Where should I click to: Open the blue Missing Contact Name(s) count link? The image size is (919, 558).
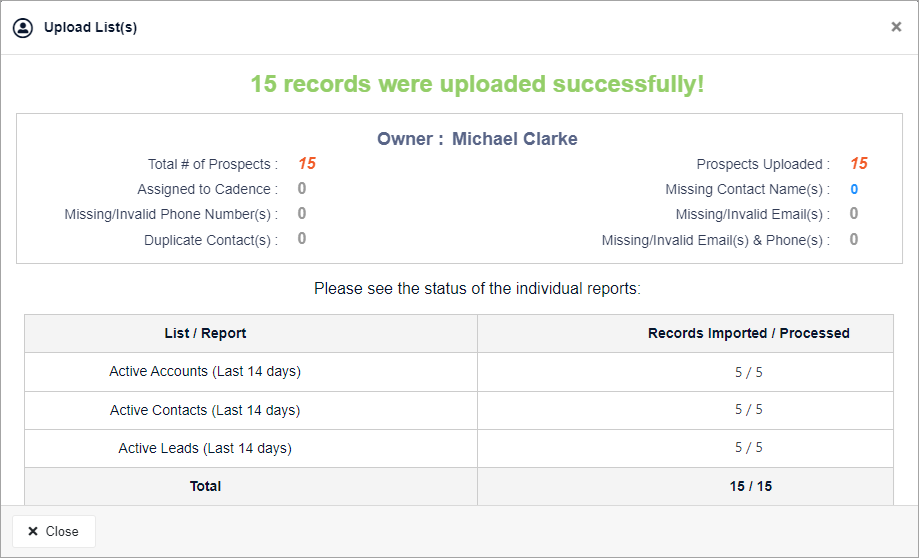point(854,189)
